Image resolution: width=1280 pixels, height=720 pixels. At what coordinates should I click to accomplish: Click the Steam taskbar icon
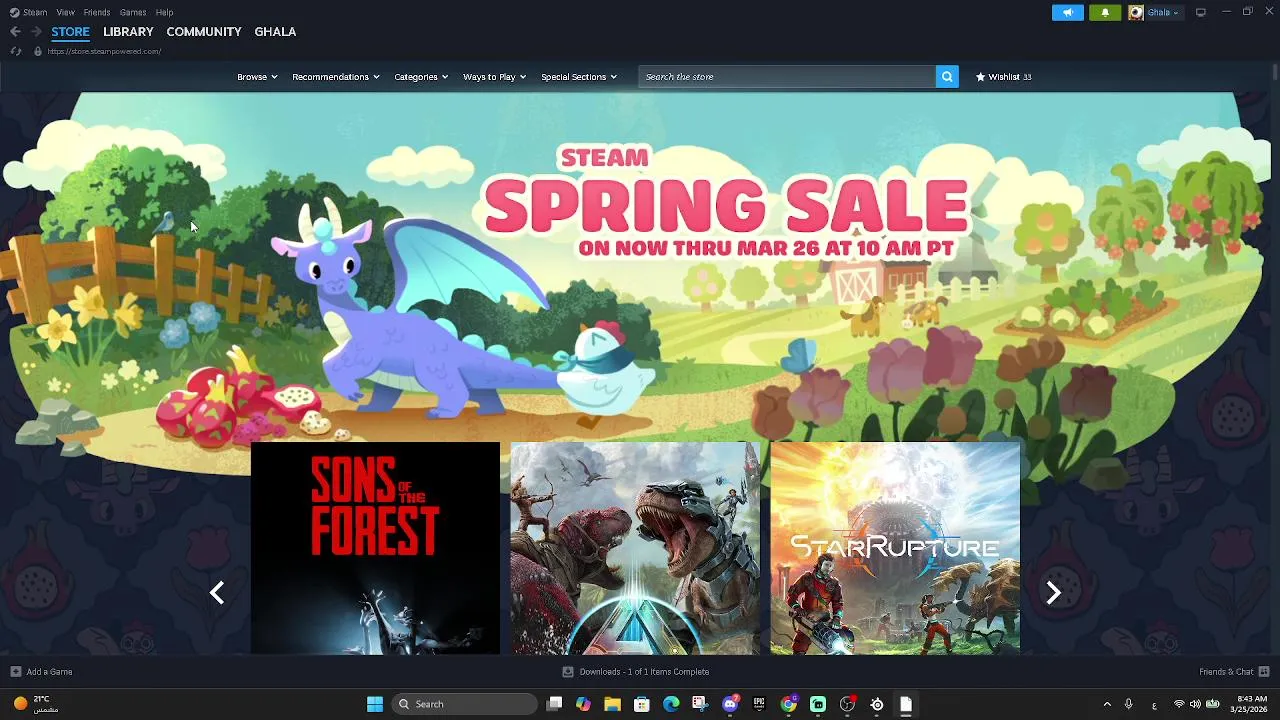point(877,704)
